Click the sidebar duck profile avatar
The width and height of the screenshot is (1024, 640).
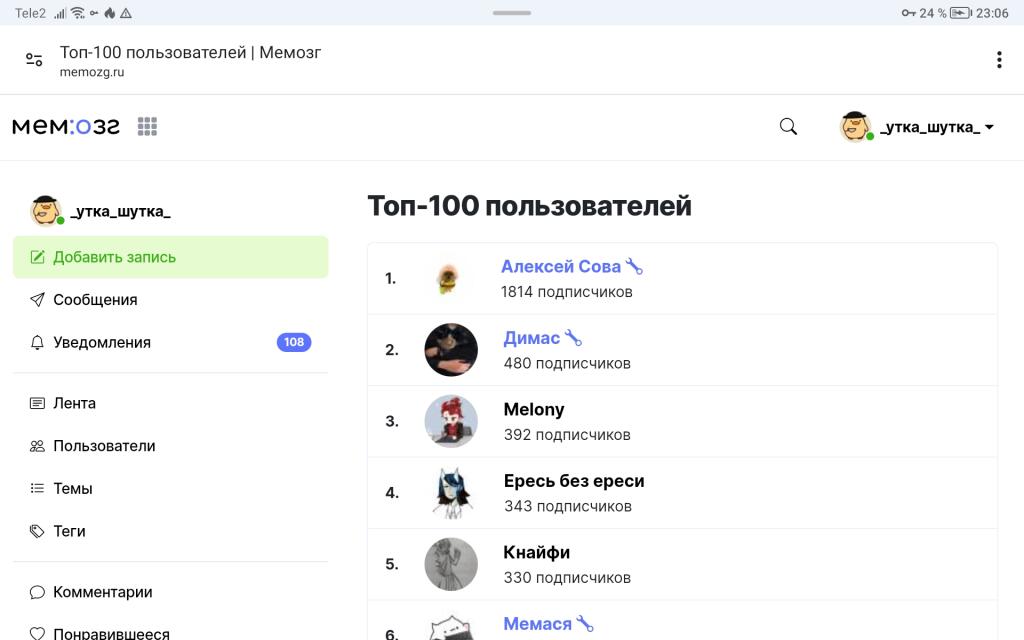[x=46, y=211]
